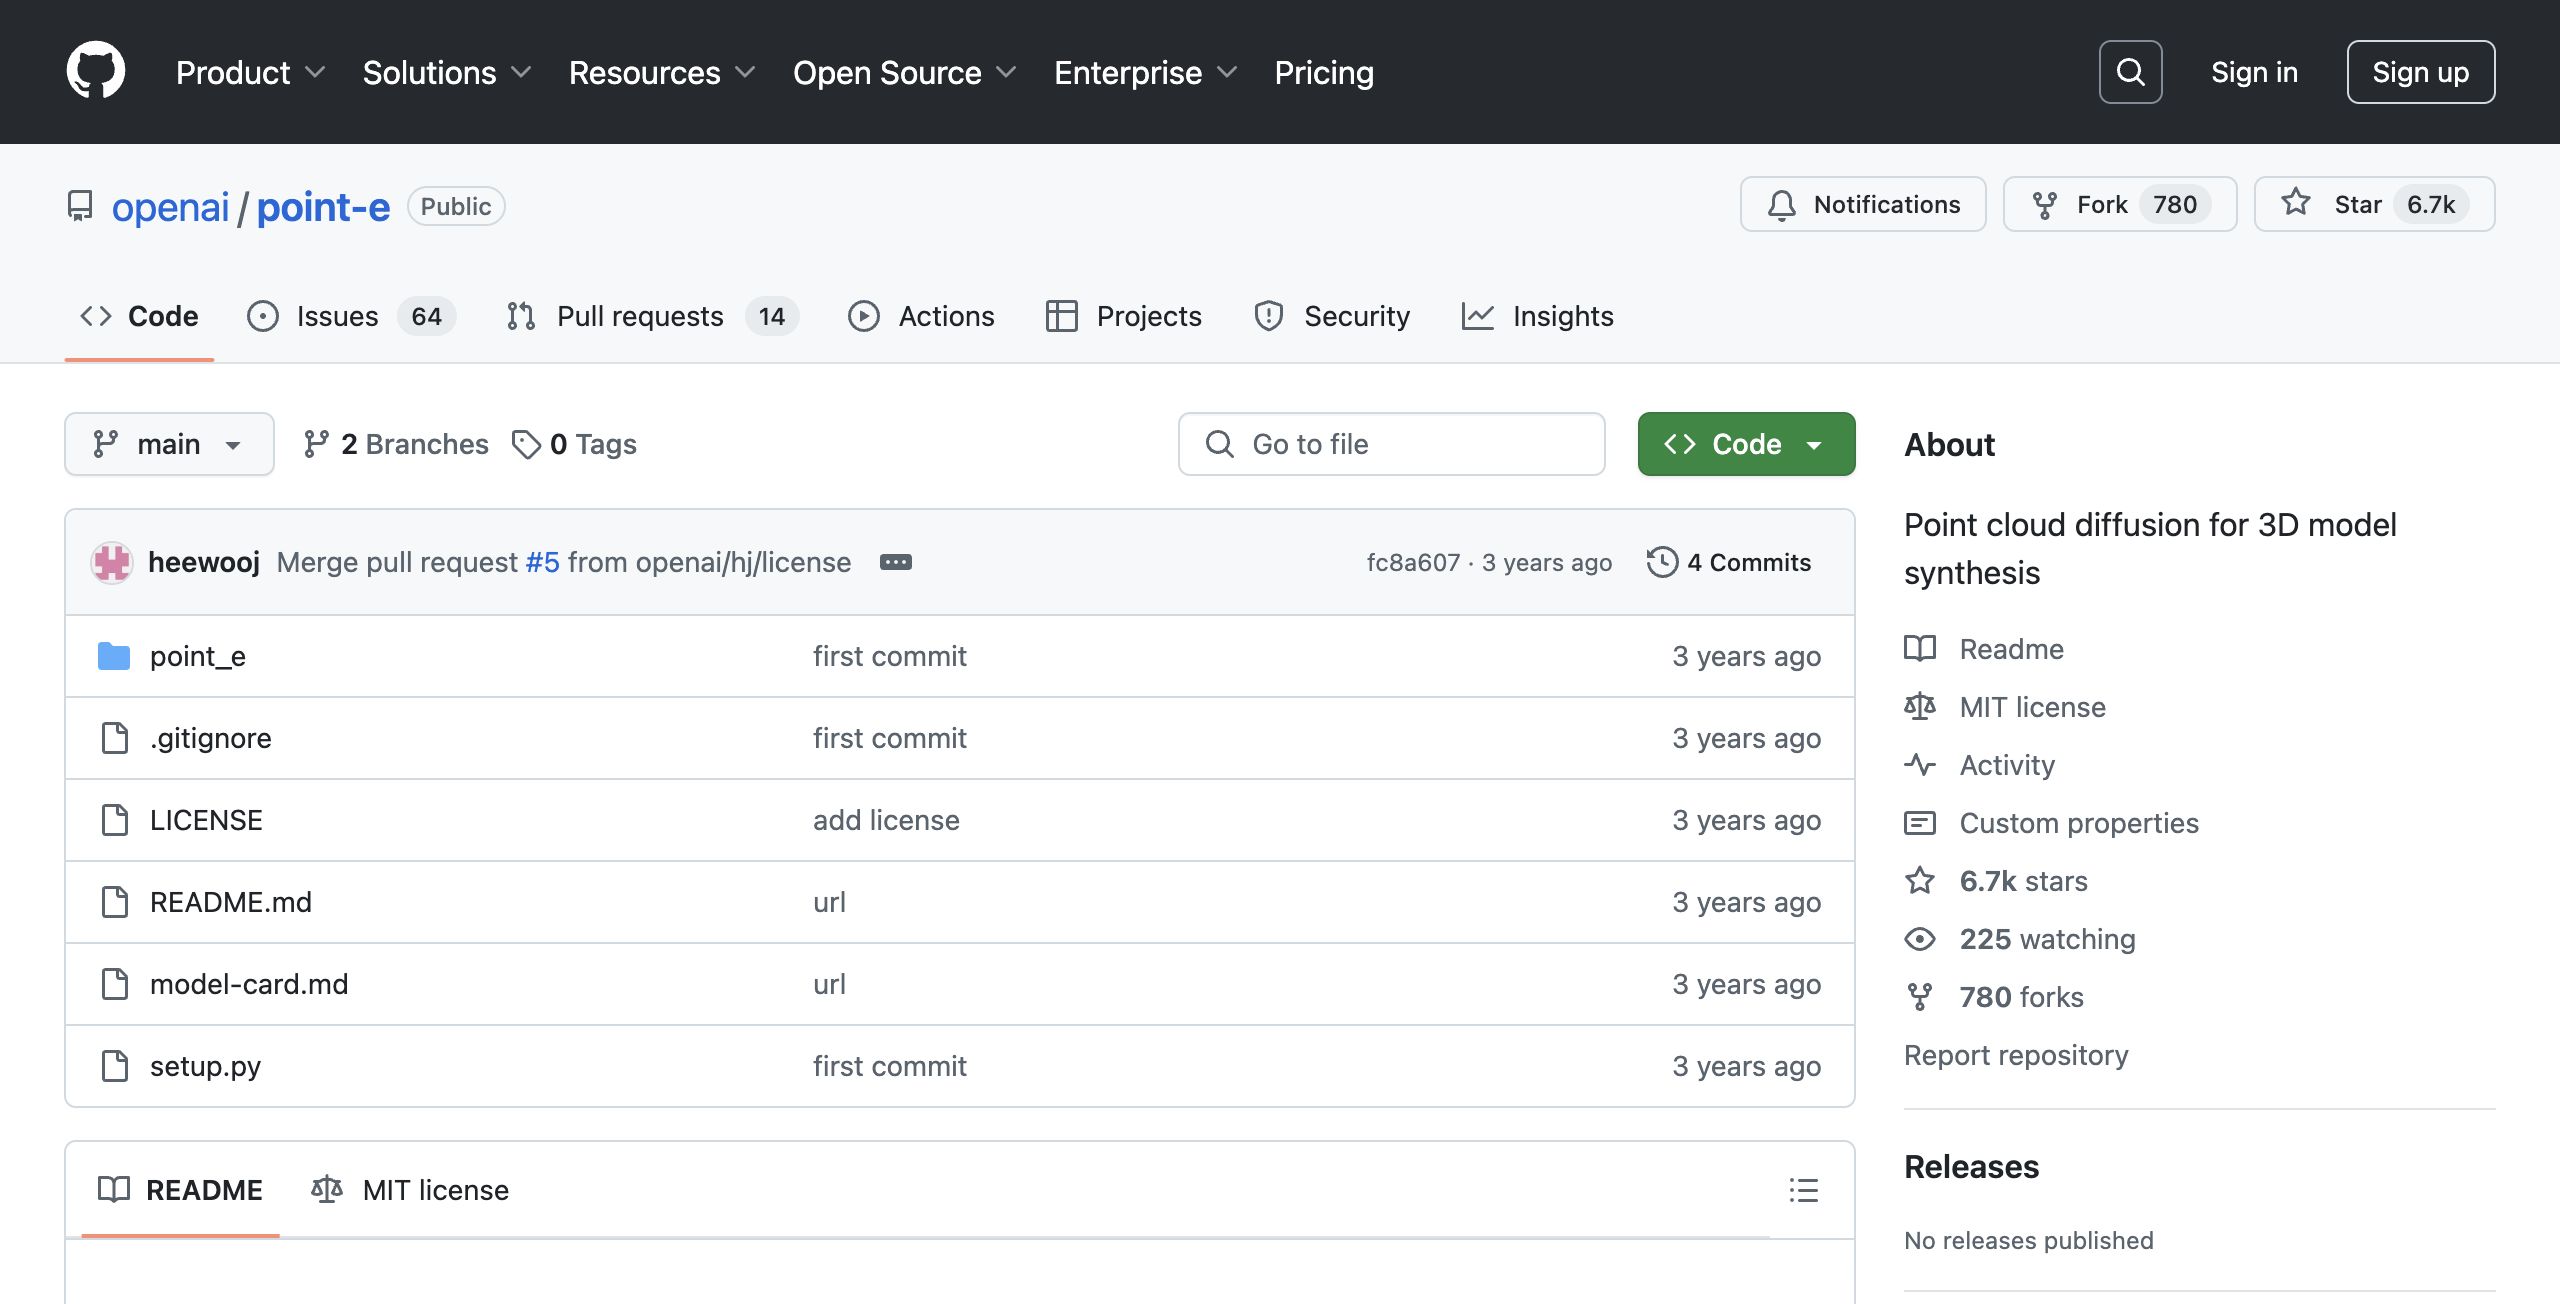Open the Product menu
Viewport: 2560px width, 1304px height.
point(249,72)
